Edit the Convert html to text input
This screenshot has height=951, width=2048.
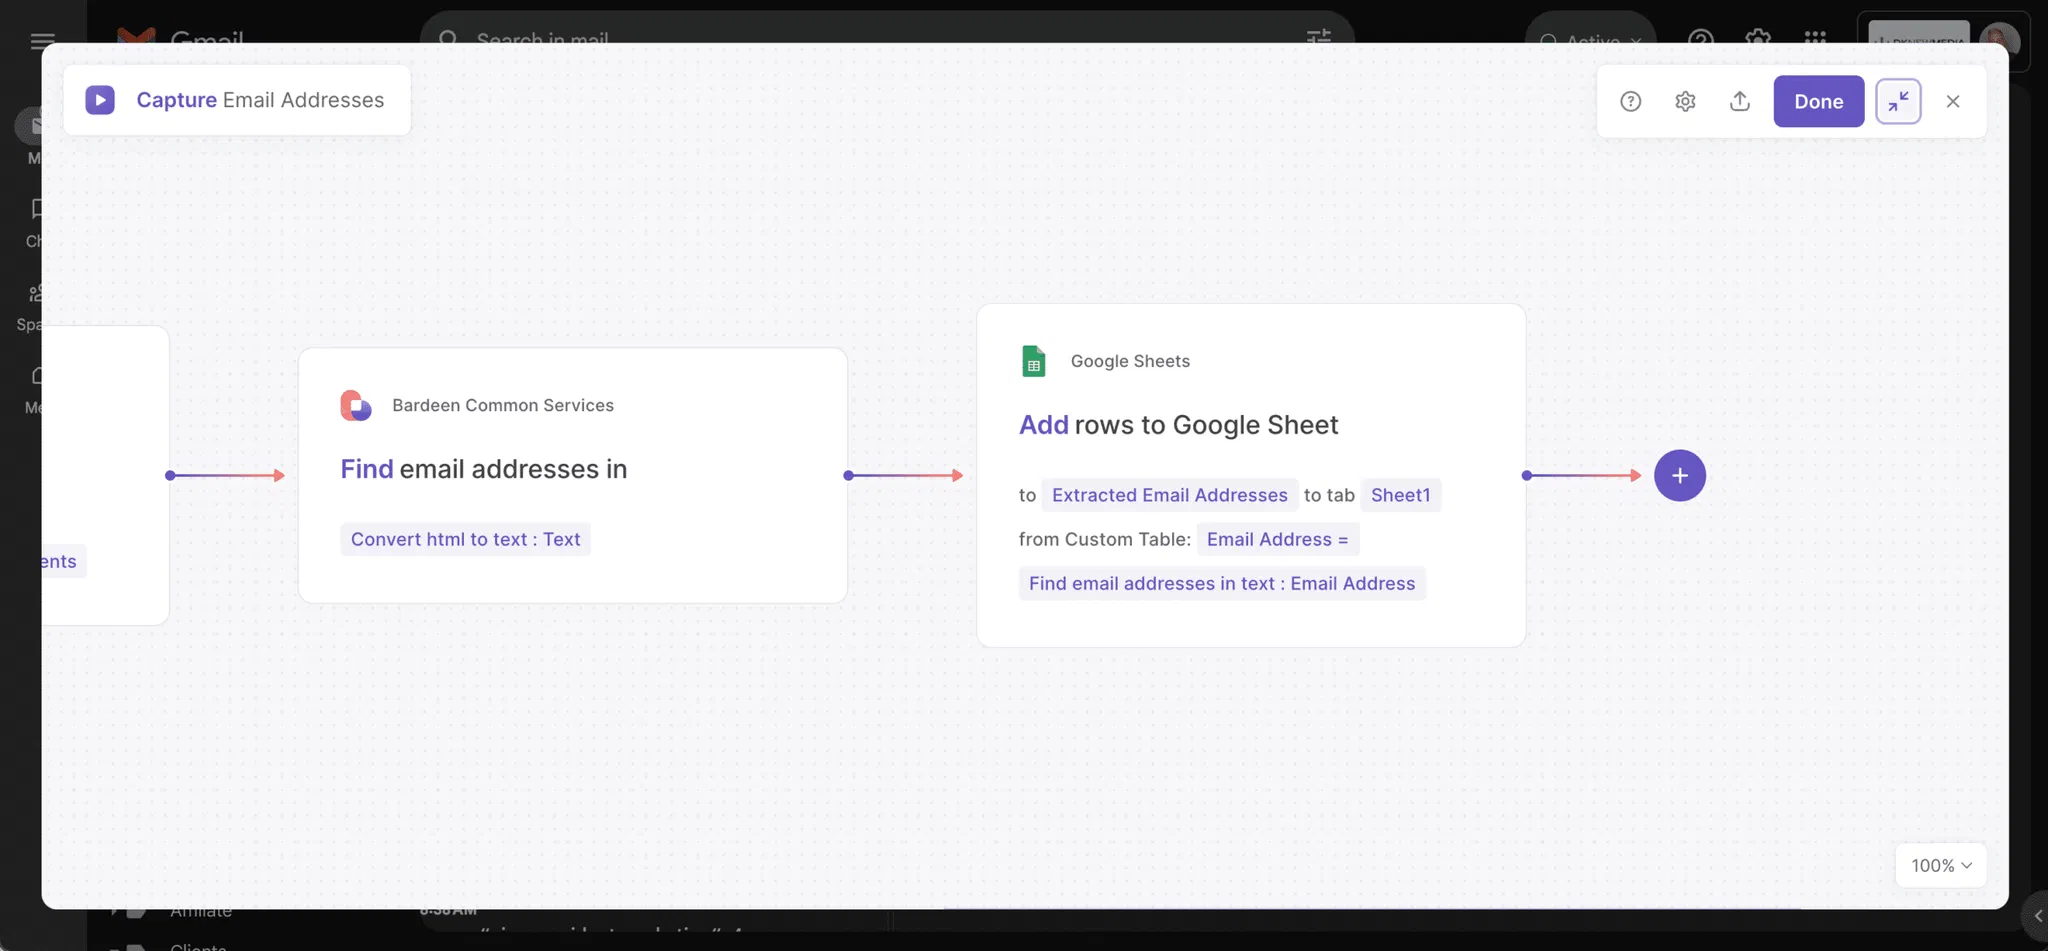(x=465, y=539)
